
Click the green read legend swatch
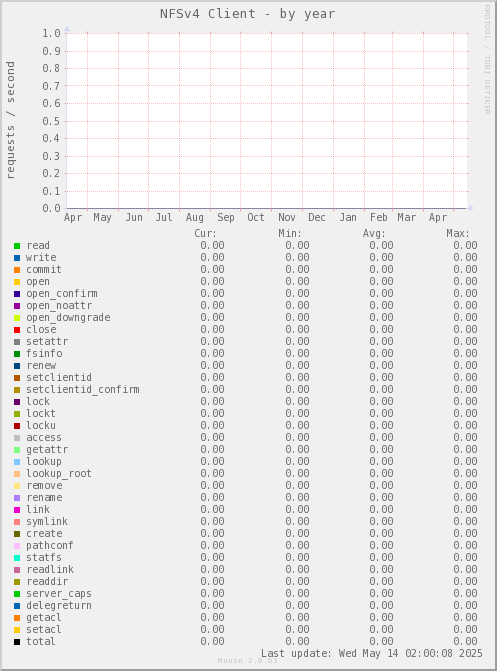[17, 246]
